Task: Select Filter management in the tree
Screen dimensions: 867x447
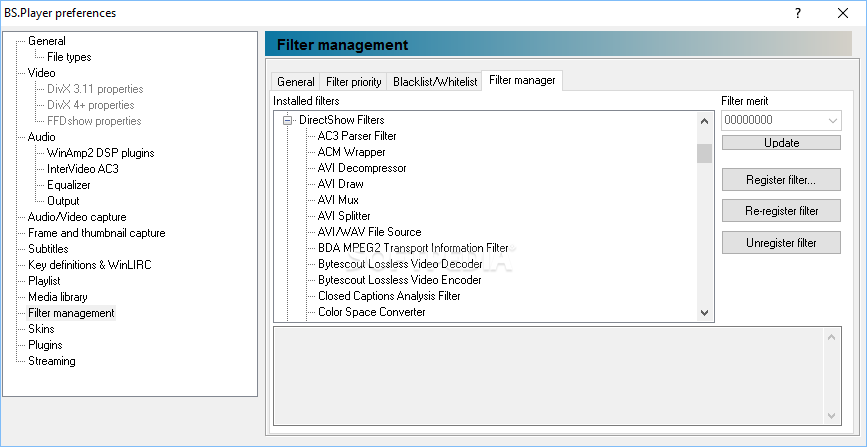Action: click(71, 313)
